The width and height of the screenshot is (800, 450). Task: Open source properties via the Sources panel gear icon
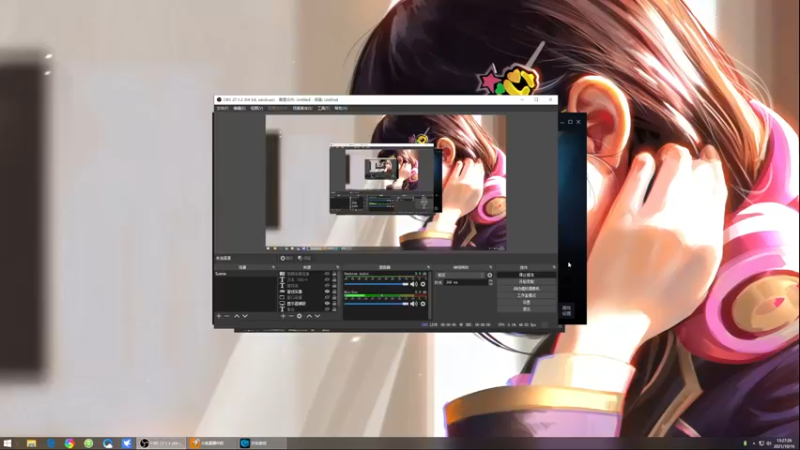(x=299, y=316)
